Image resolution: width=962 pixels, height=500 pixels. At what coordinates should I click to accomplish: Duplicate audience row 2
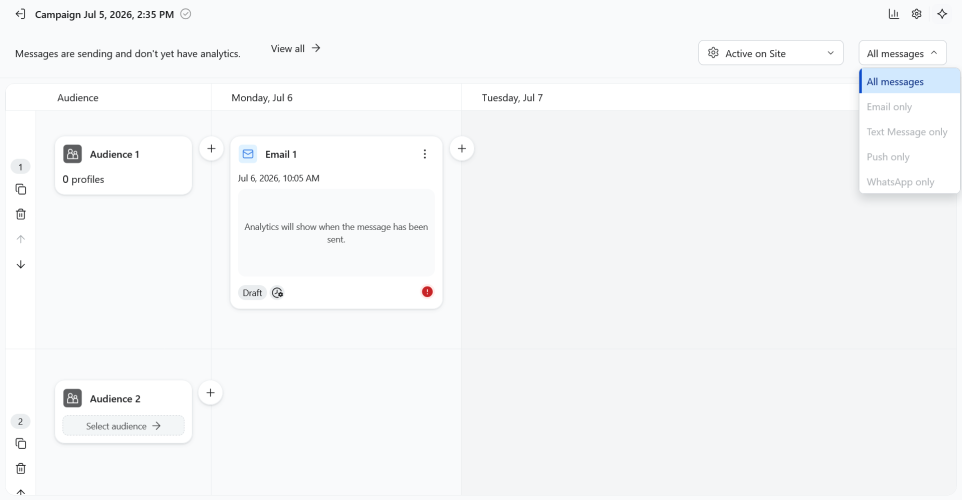(20, 444)
